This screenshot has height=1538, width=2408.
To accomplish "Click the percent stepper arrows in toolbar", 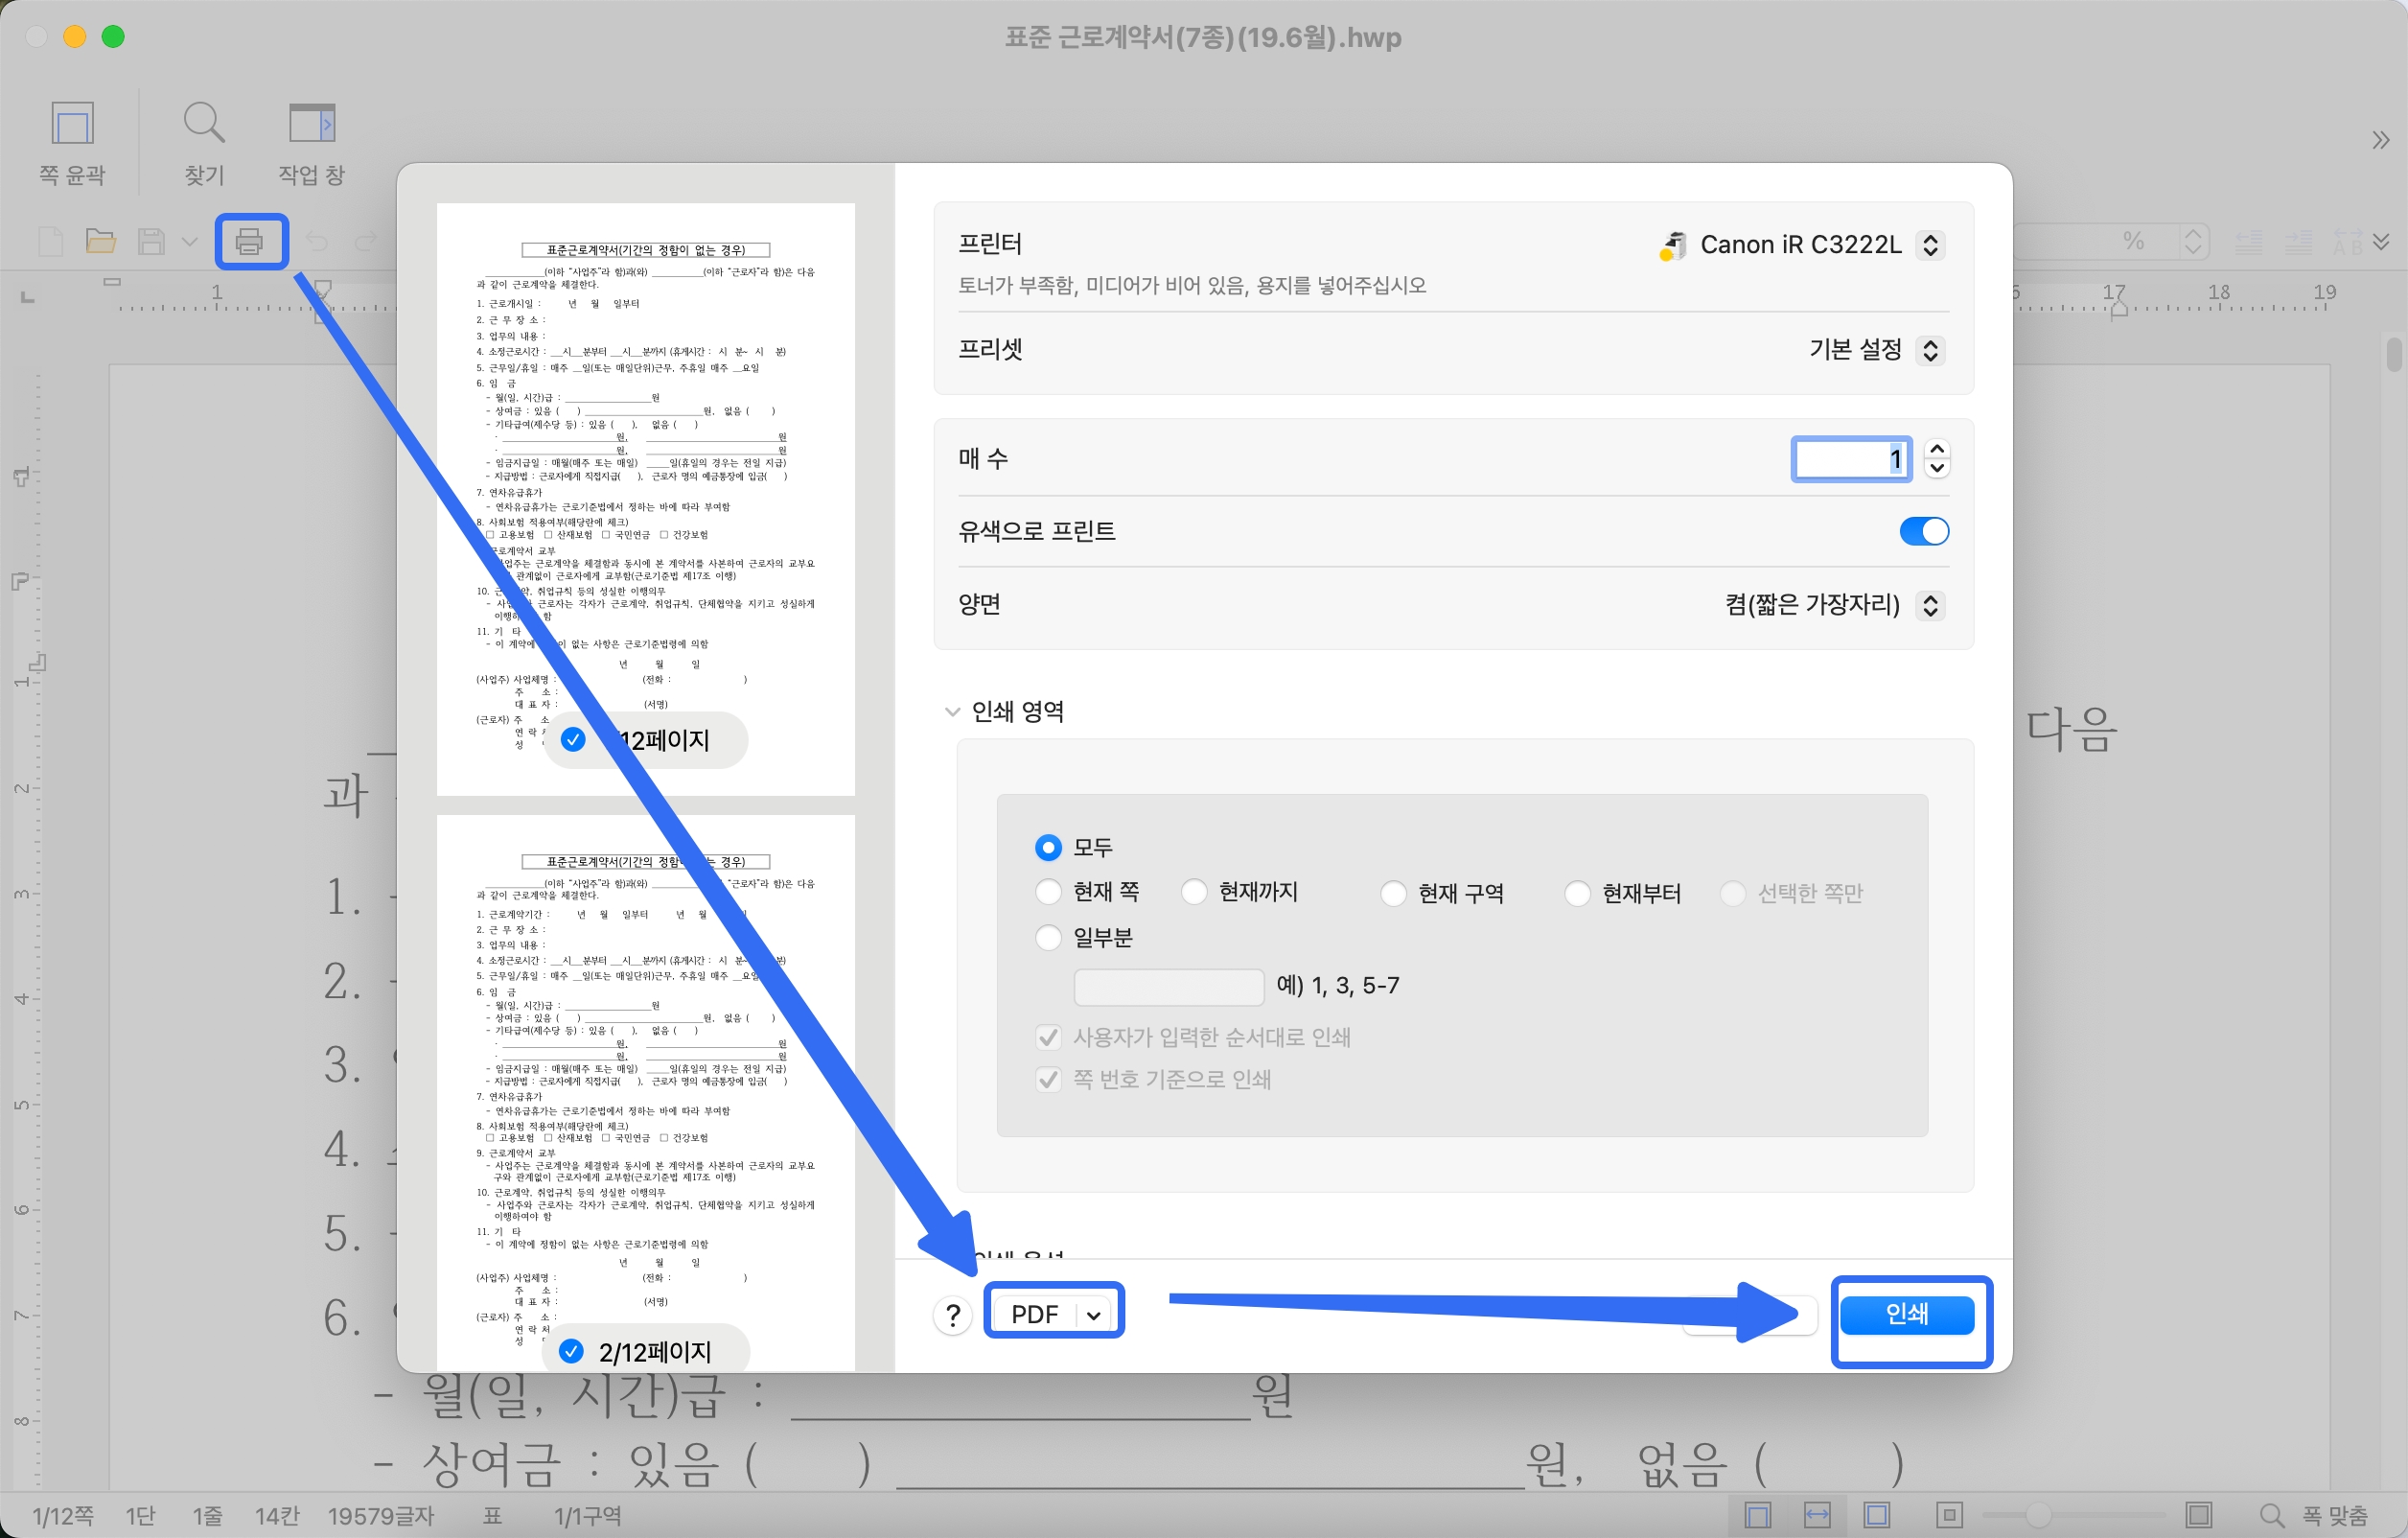I will (x=2193, y=241).
